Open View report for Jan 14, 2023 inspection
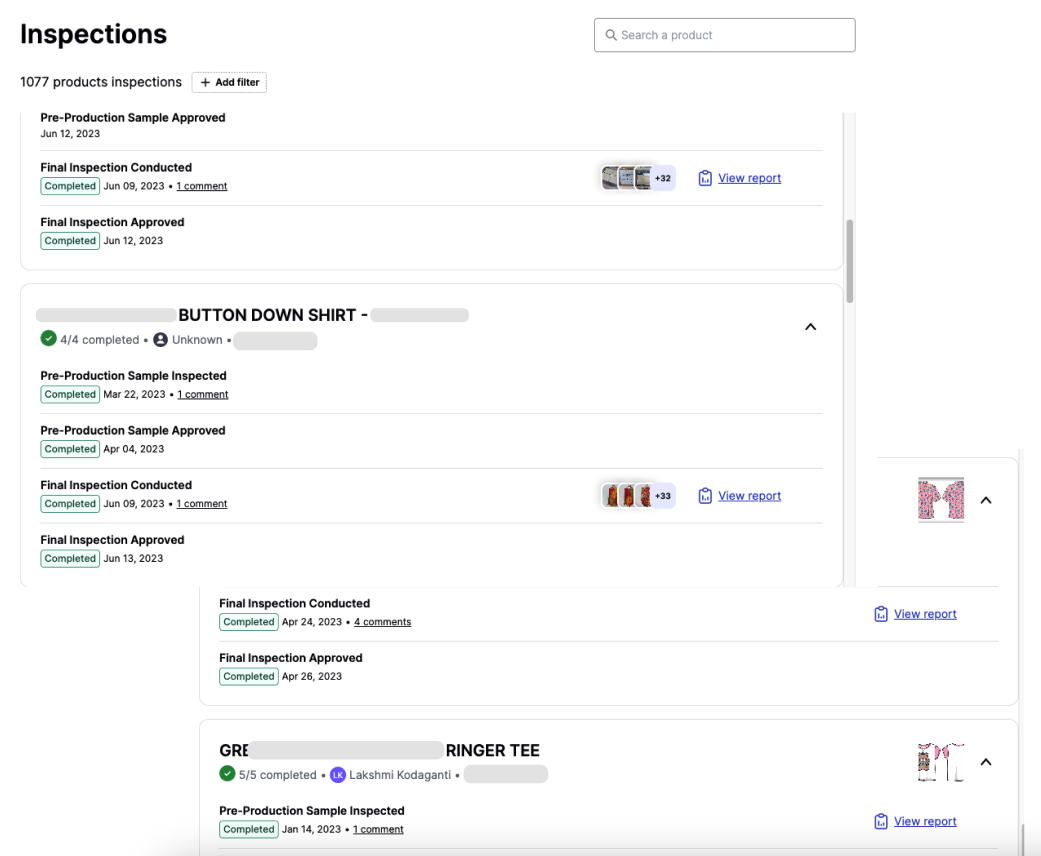The image size is (1041, 856). pyautogui.click(x=925, y=821)
